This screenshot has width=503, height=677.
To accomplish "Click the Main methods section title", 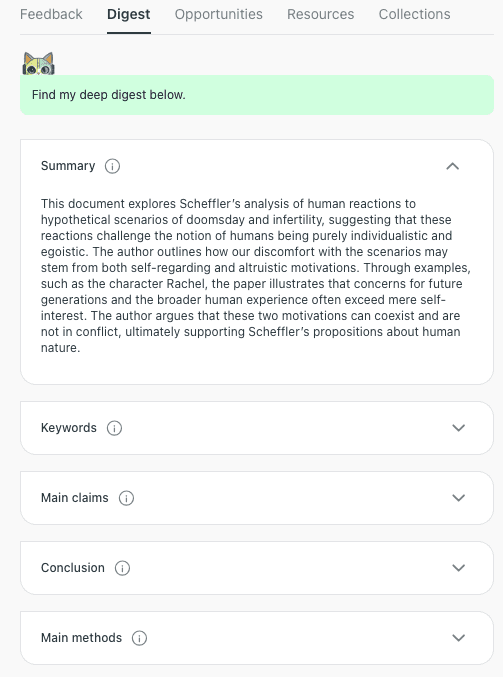I will 81,638.
